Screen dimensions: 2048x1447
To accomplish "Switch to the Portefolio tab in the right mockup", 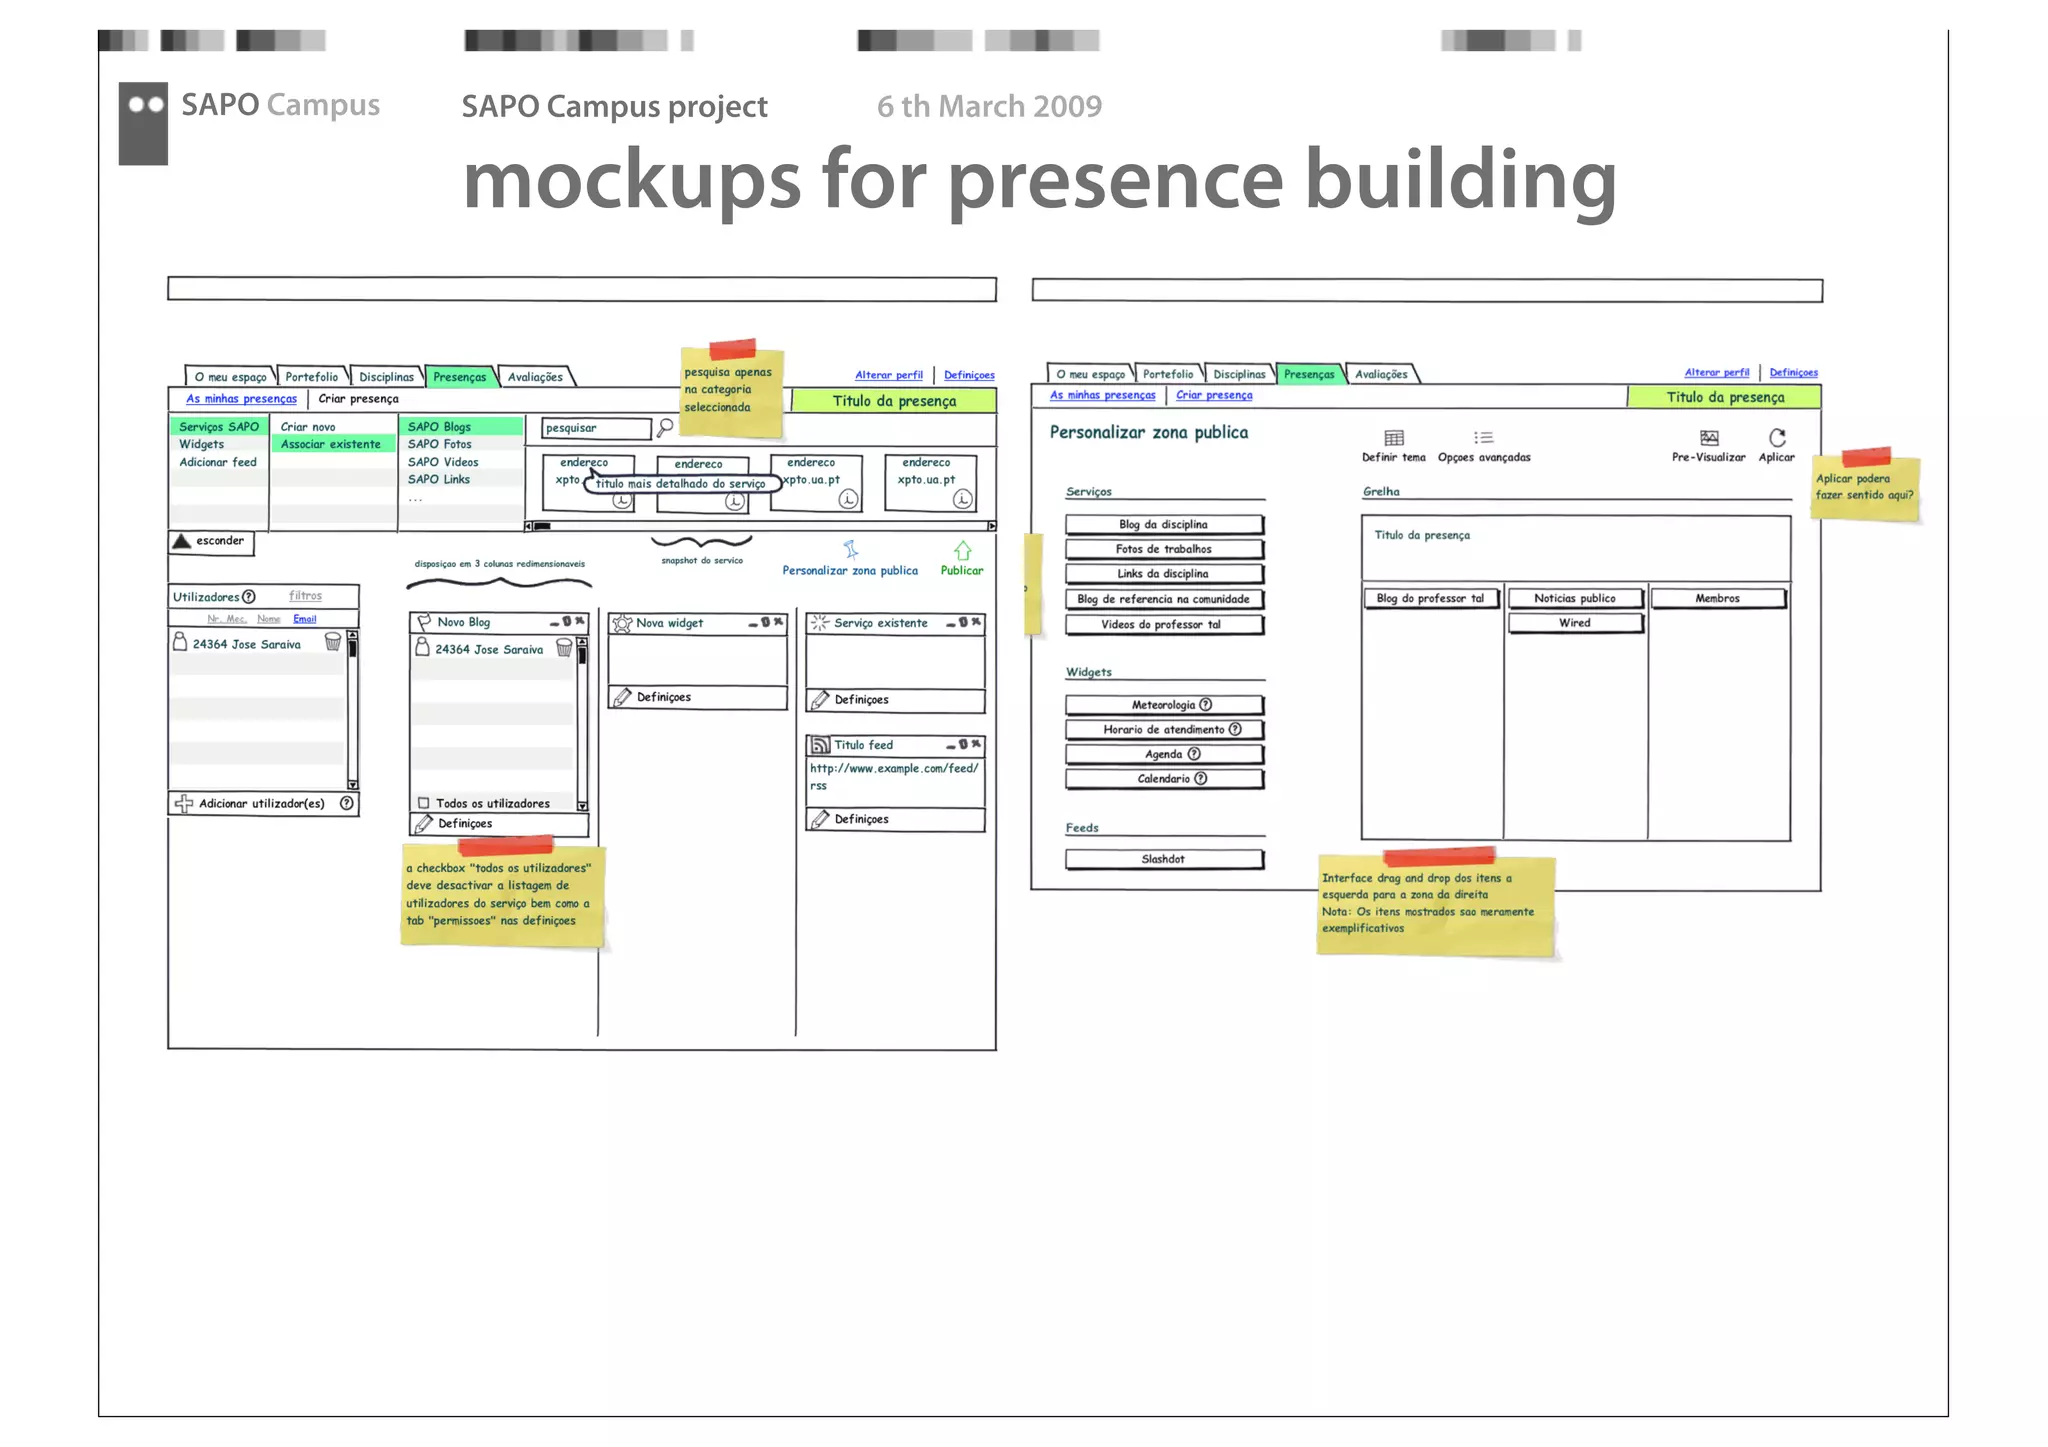I will [1168, 374].
